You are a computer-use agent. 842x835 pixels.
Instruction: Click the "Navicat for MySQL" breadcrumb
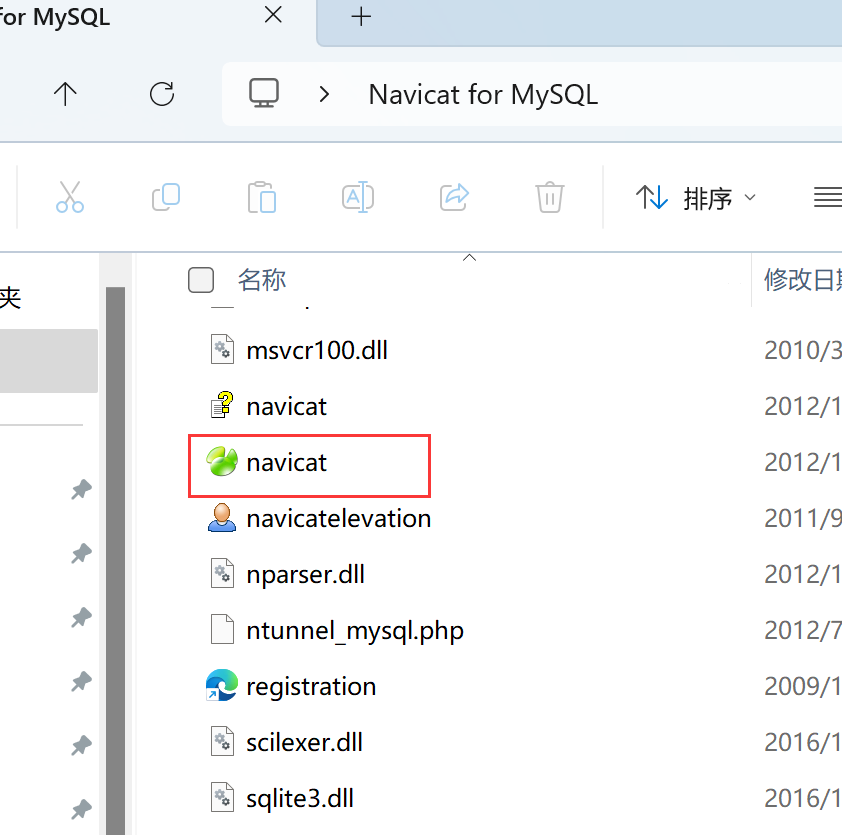click(483, 95)
